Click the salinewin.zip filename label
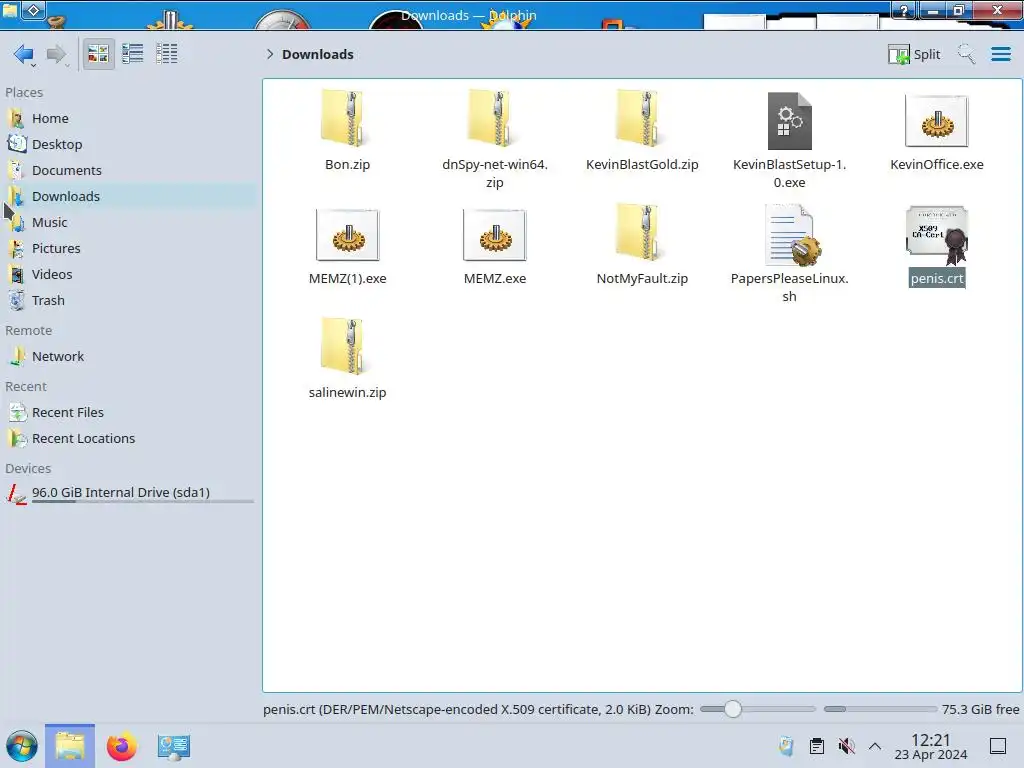 pos(347,392)
